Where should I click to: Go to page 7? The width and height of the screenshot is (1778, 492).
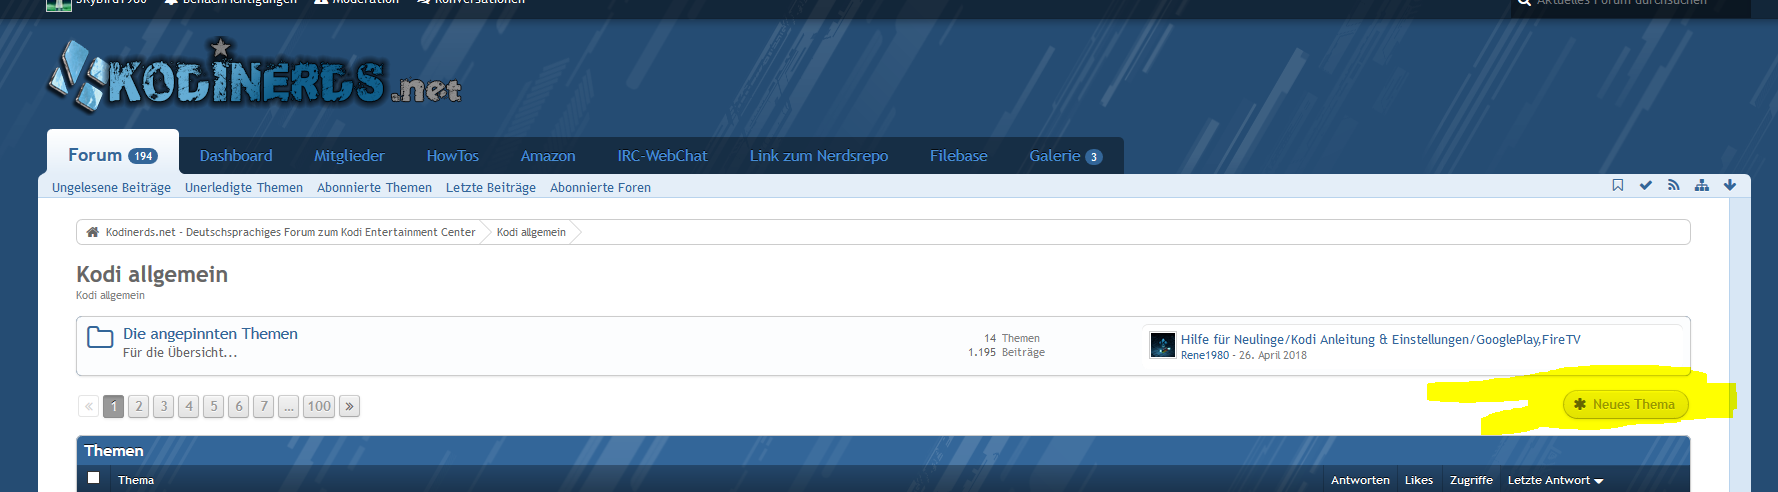point(264,406)
